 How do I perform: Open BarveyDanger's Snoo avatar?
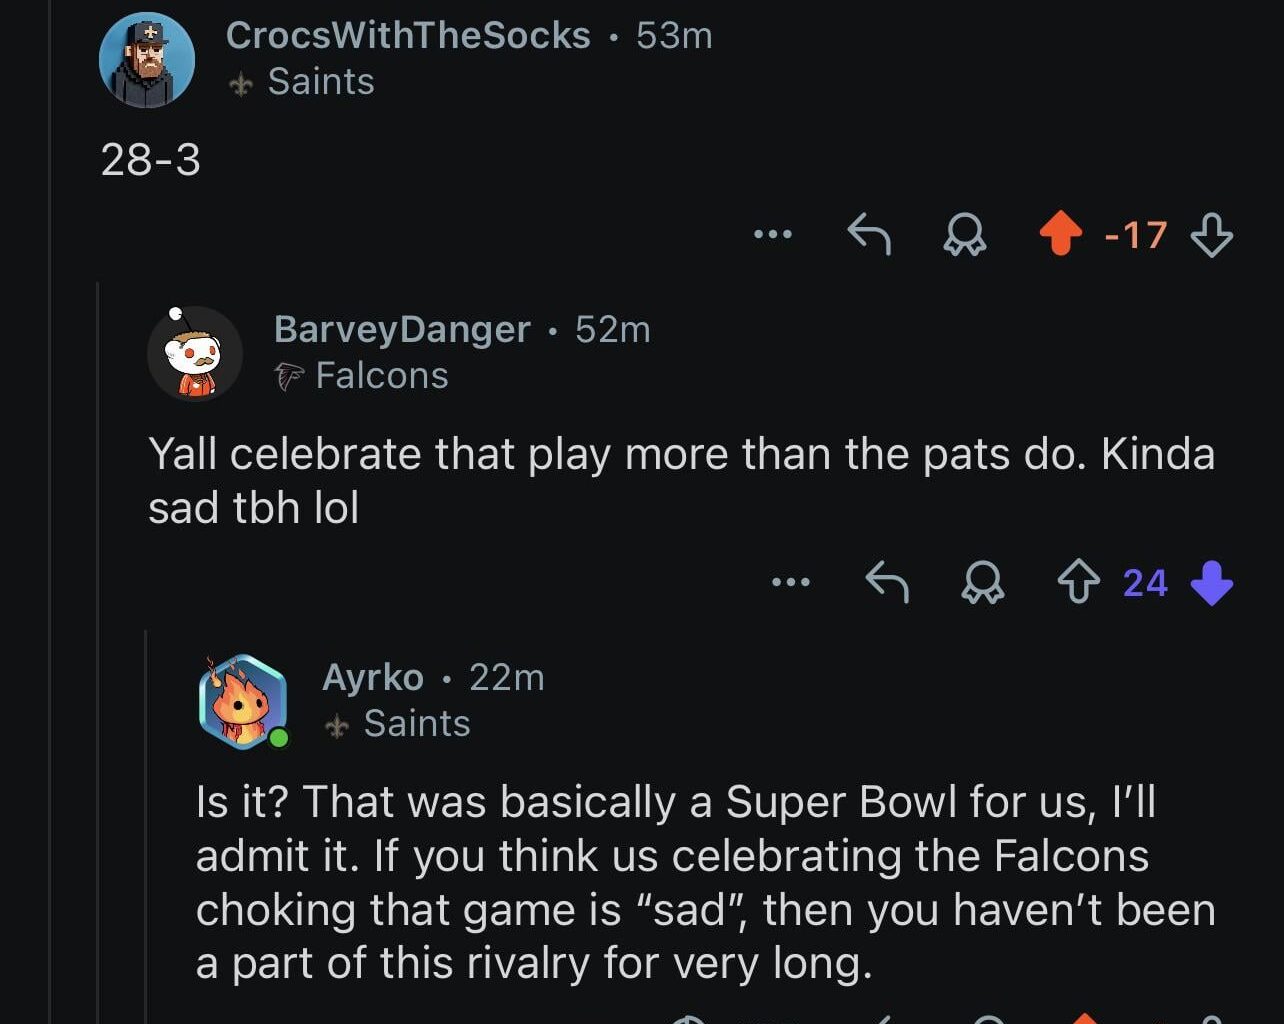[x=195, y=354]
